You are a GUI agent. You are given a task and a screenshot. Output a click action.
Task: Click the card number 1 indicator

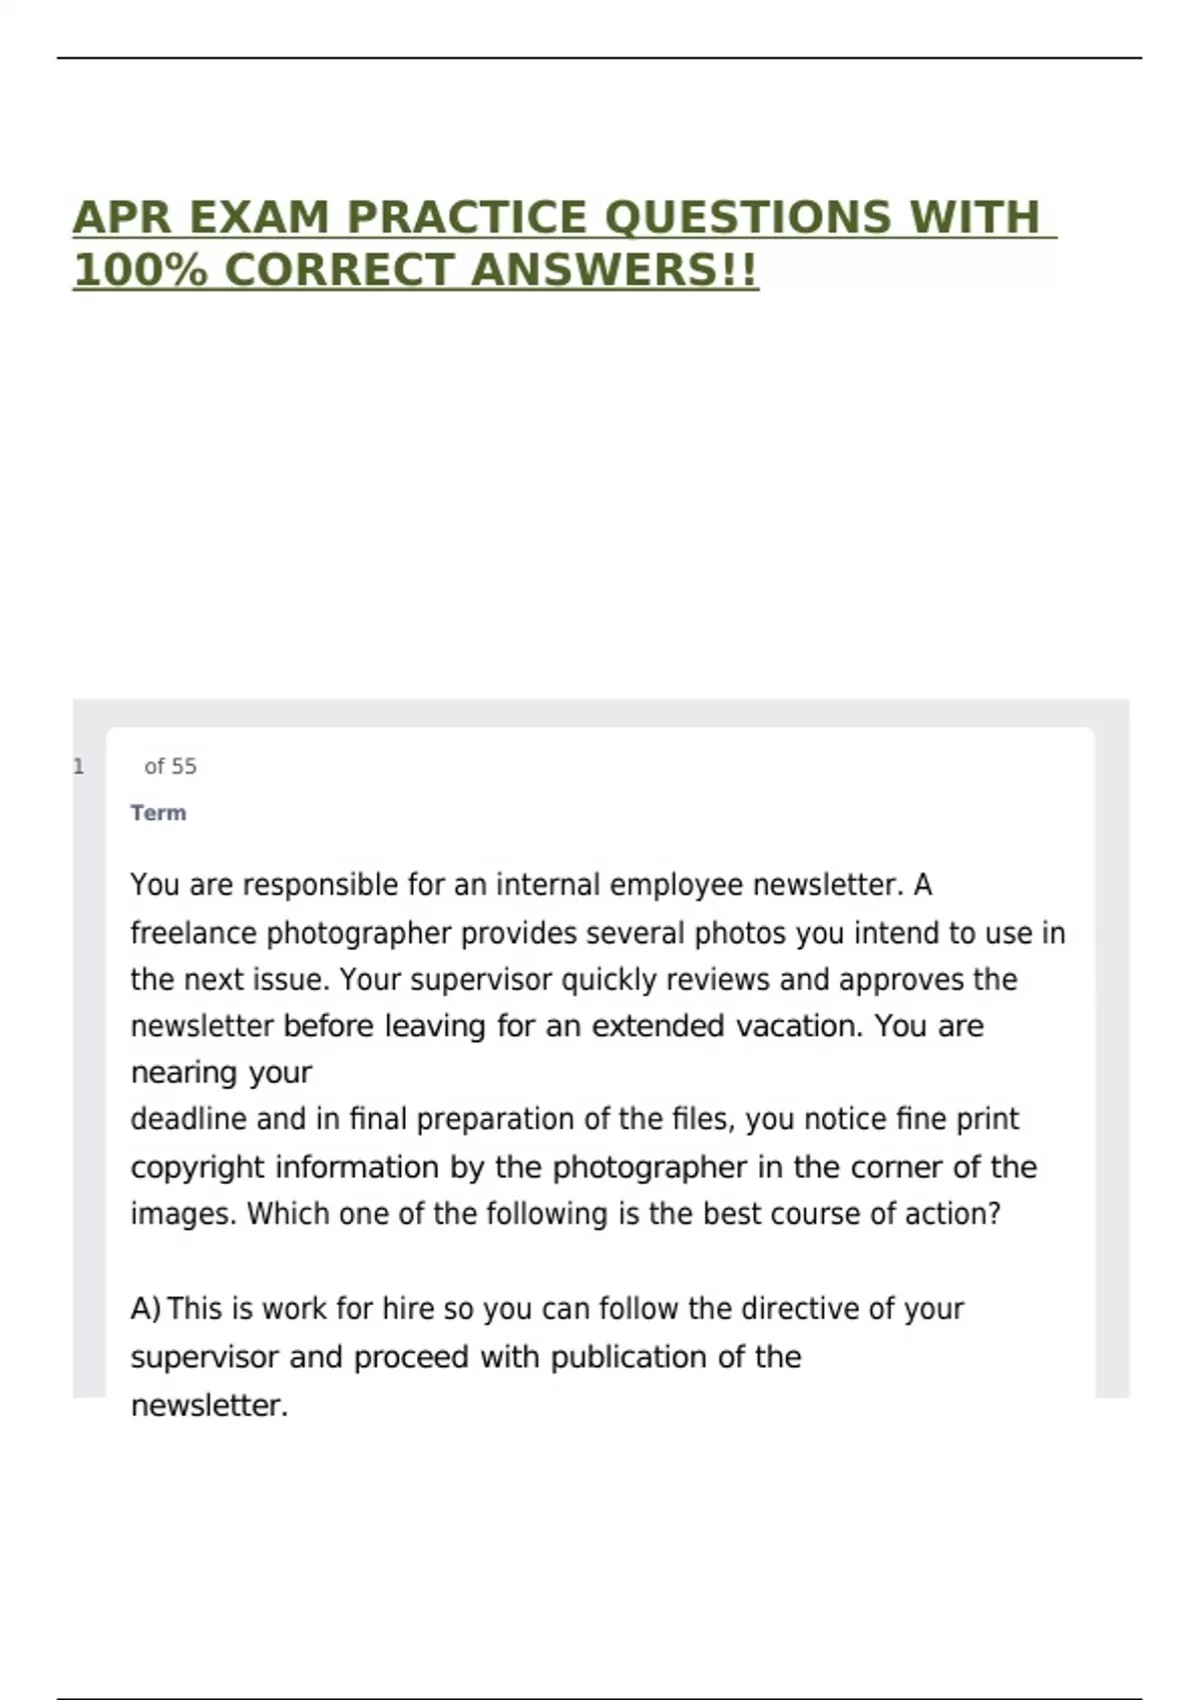point(79,767)
